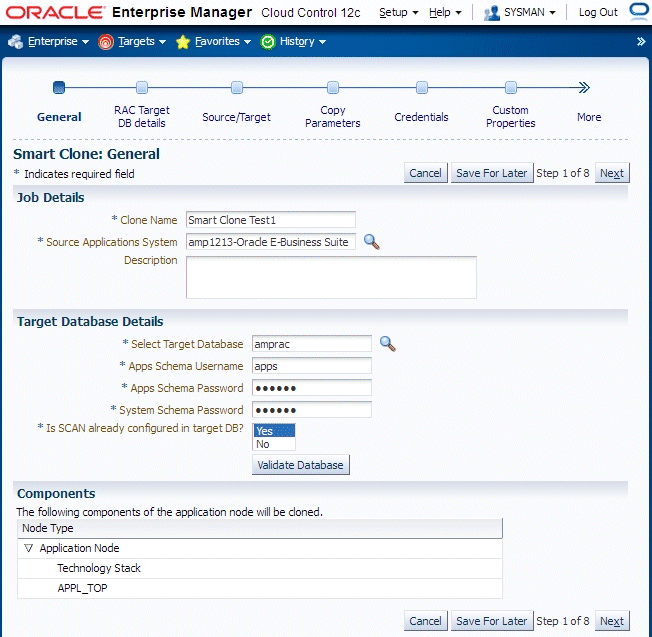Click the bottom Next button
The height and width of the screenshot is (637, 652).
[612, 621]
